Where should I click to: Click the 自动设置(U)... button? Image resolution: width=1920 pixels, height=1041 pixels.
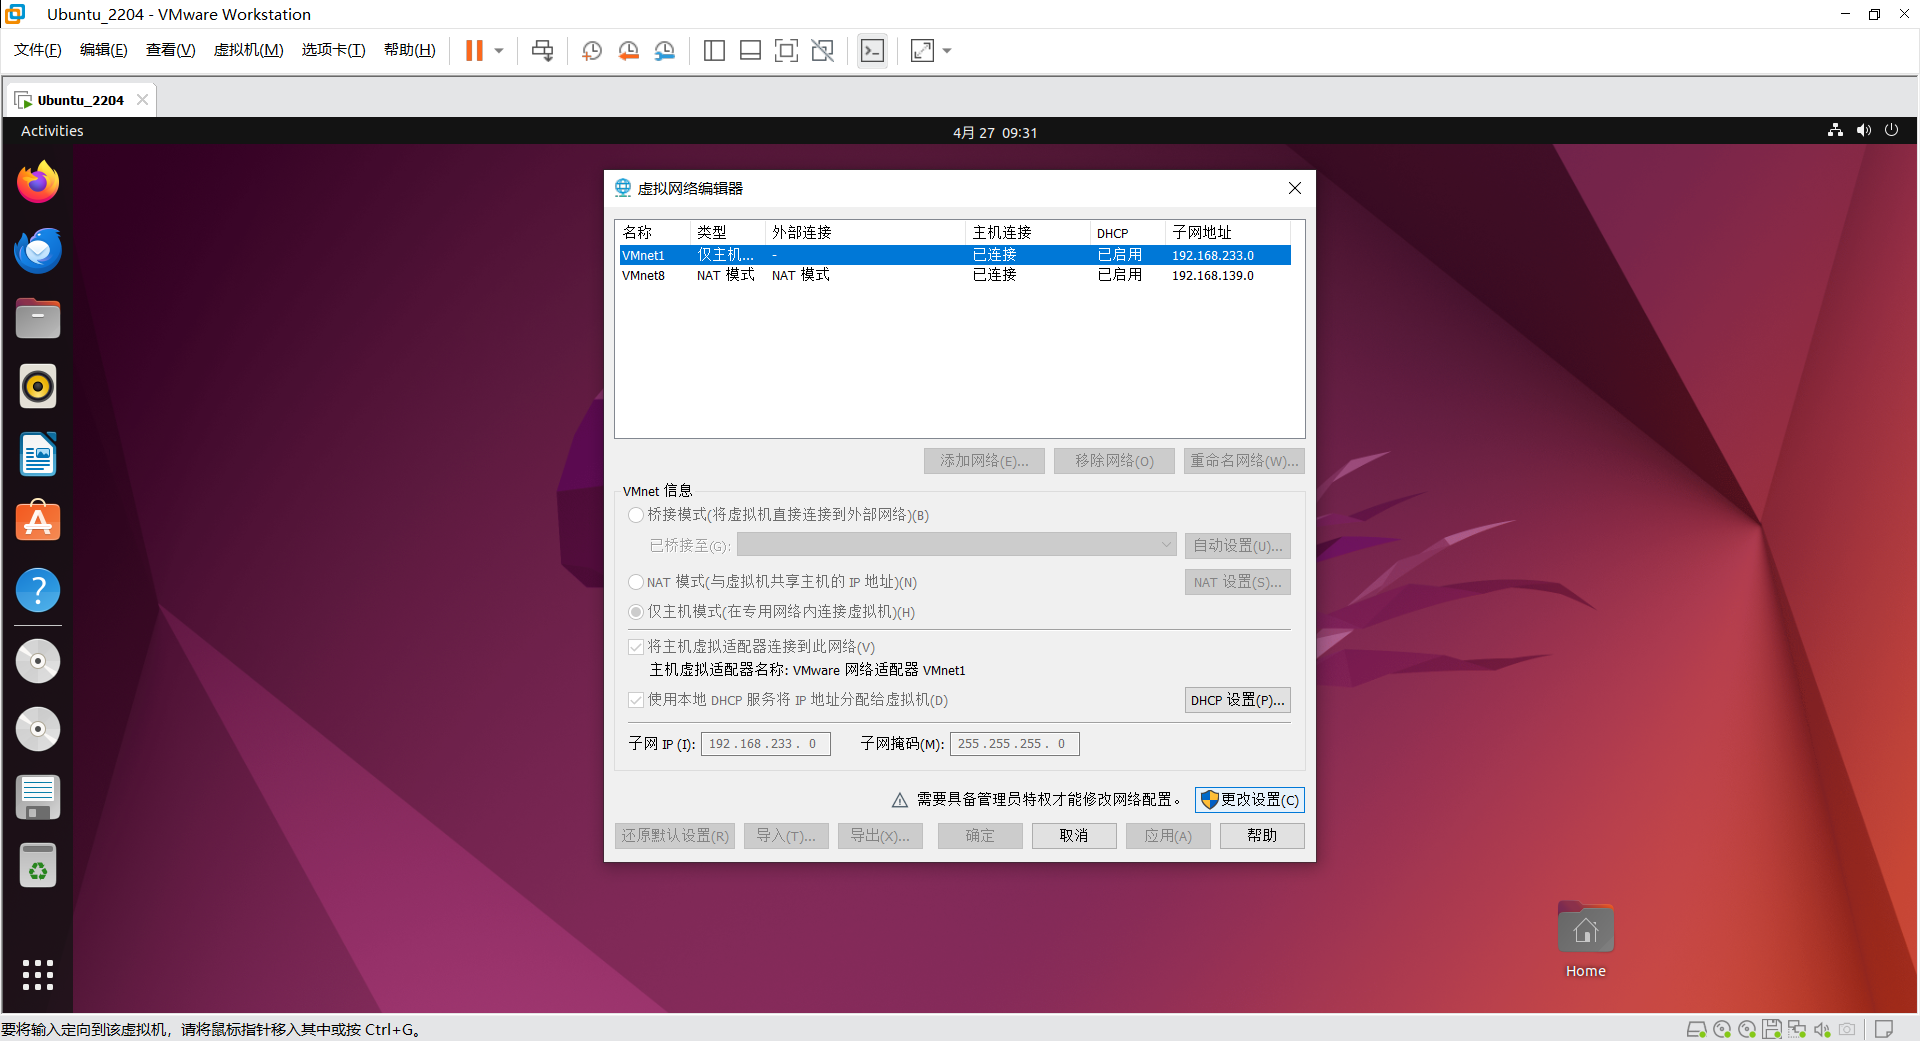1237,546
